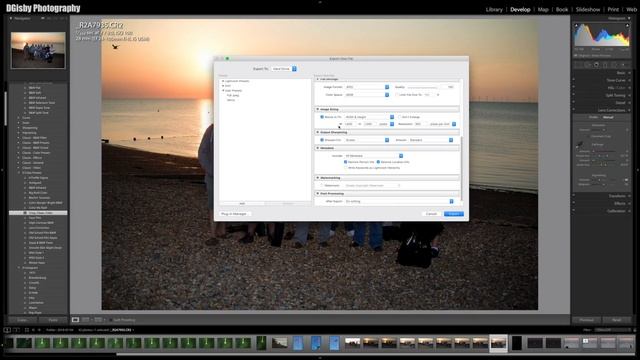Screen dimensions: 640x360
Task: Open the metadata Include dropdown
Action: (374, 156)
